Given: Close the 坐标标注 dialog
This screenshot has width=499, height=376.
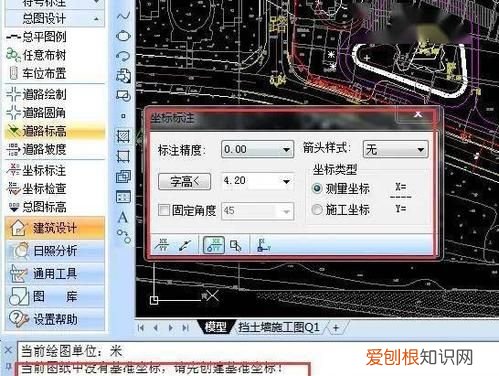Looking at the screenshot, I should point(418,115).
